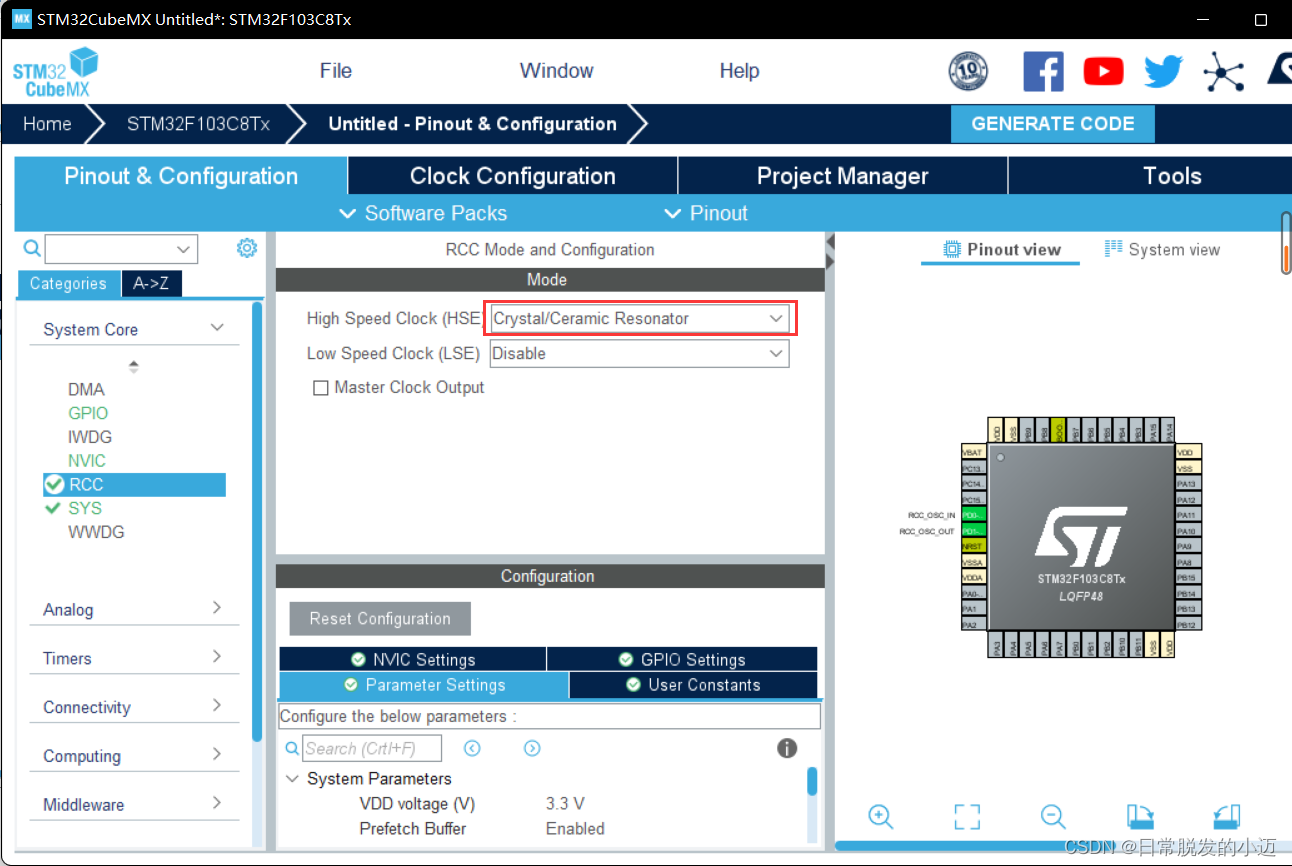This screenshot has height=866, width=1292.
Task: Enable the Master Clock Output checkbox
Action: (321, 388)
